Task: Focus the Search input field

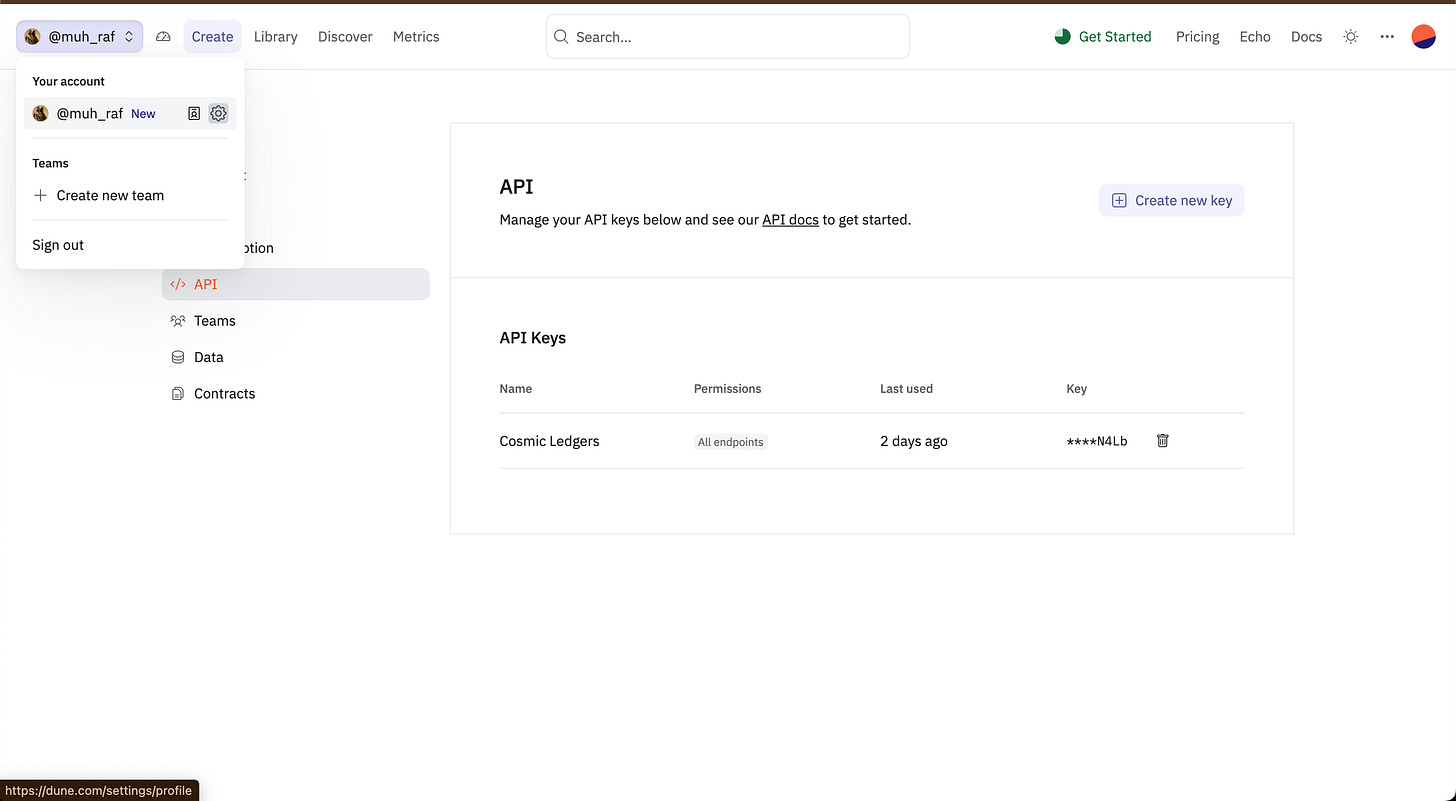Action: [x=728, y=37]
